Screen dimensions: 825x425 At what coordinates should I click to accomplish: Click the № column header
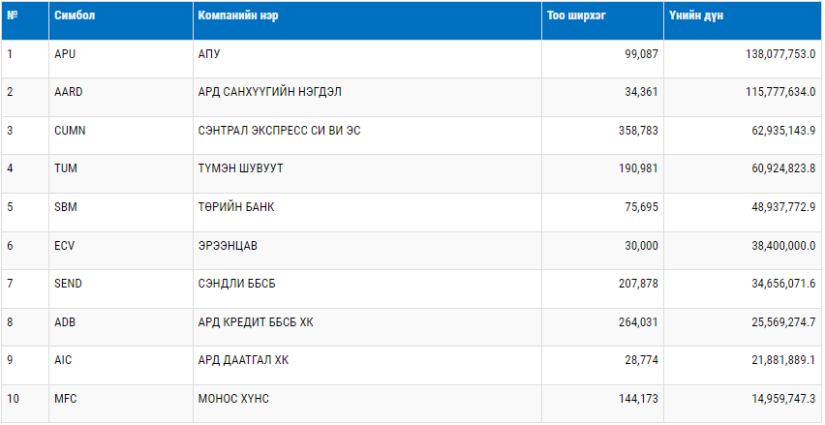[13, 16]
